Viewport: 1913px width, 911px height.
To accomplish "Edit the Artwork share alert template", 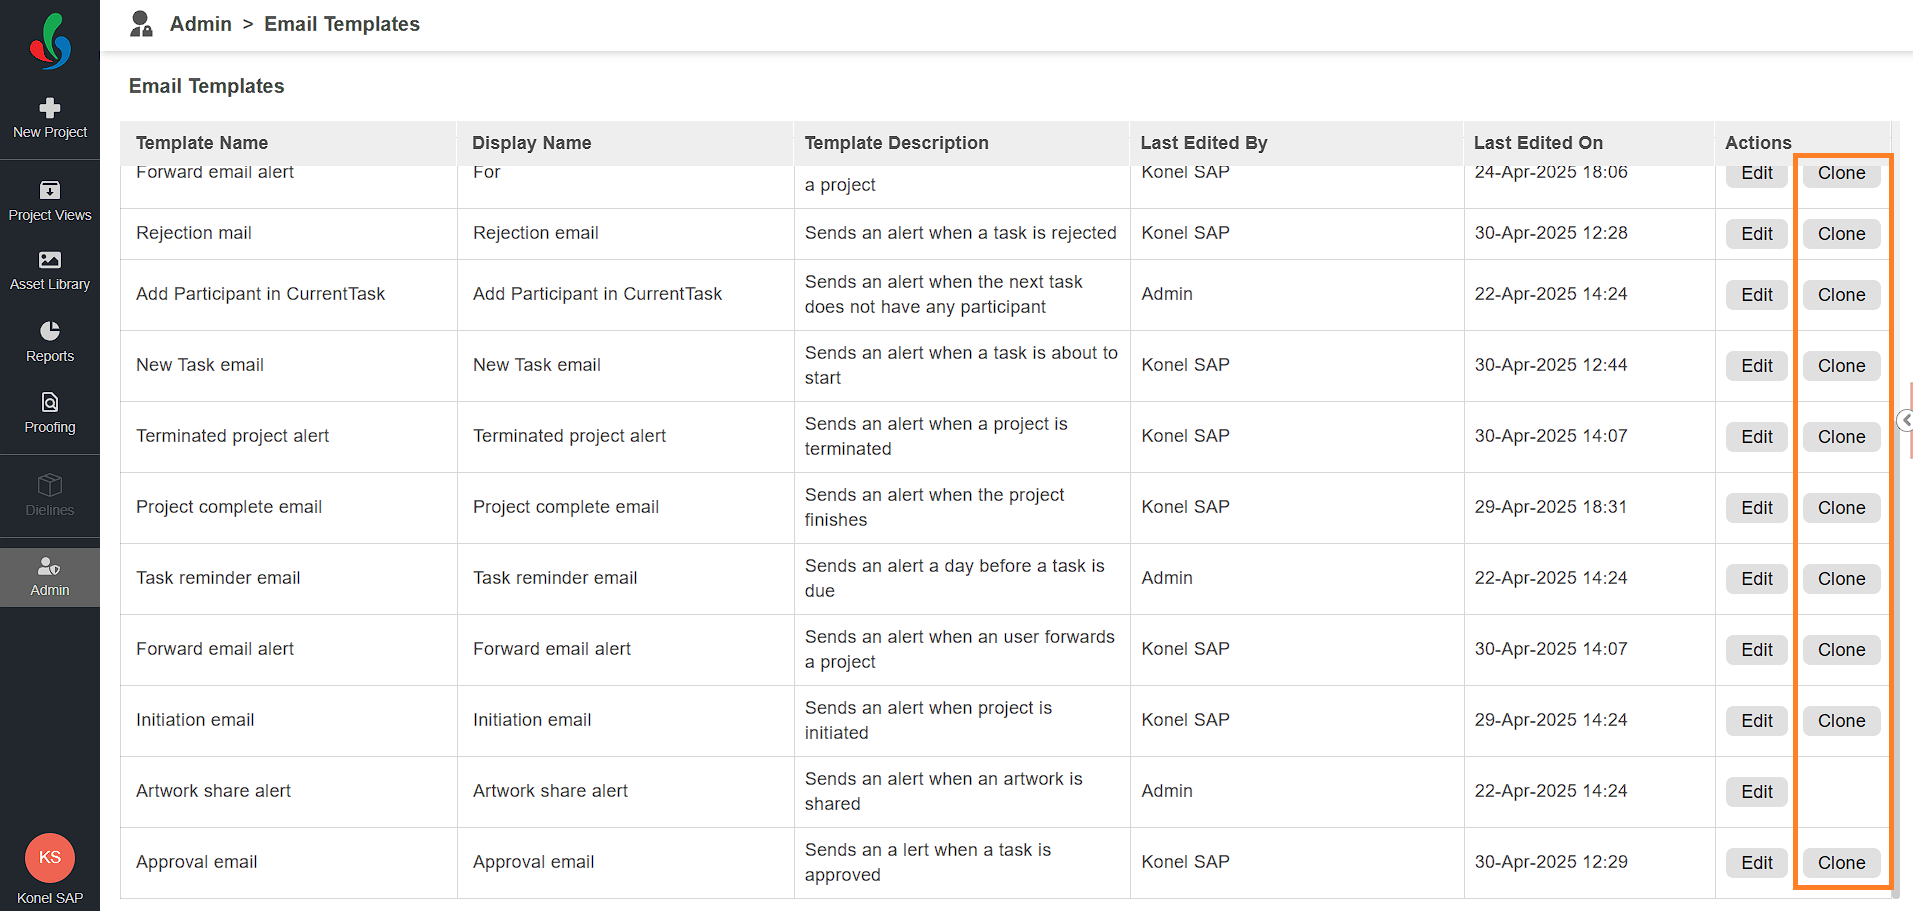I will point(1757,792).
